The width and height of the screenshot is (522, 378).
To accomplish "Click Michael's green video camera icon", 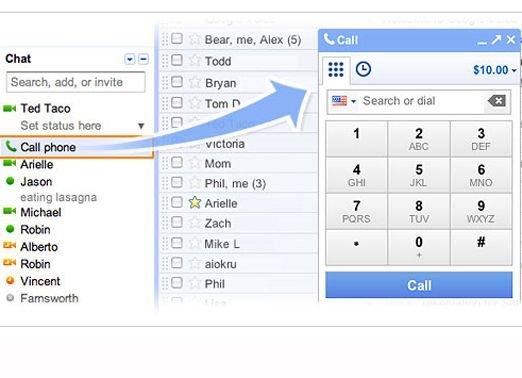I will point(9,211).
